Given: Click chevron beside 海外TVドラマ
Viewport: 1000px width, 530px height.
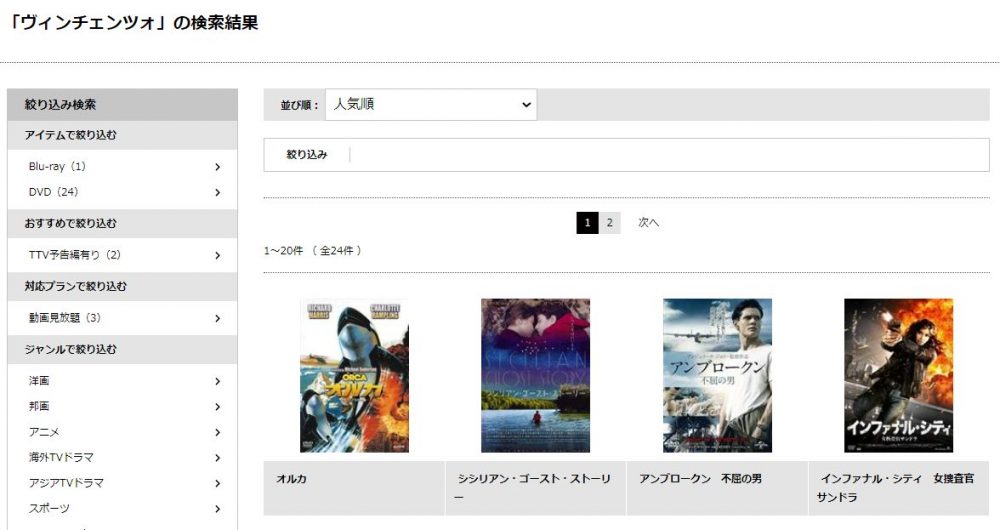Looking at the screenshot, I should coord(217,458).
